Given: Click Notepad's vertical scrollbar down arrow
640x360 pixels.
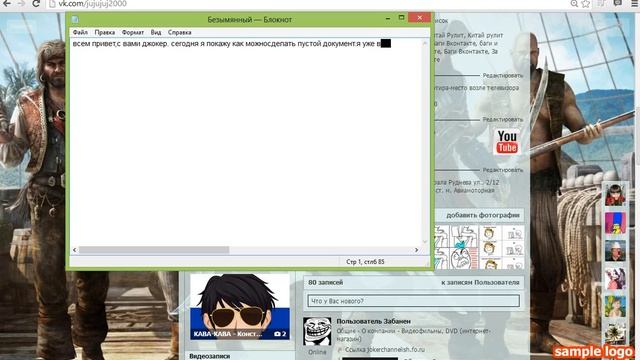Looking at the screenshot, I should tap(425, 242).
